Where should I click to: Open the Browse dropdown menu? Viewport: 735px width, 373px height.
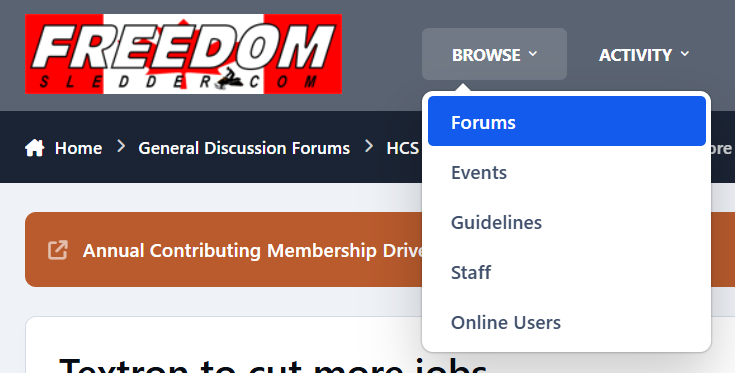(x=494, y=54)
